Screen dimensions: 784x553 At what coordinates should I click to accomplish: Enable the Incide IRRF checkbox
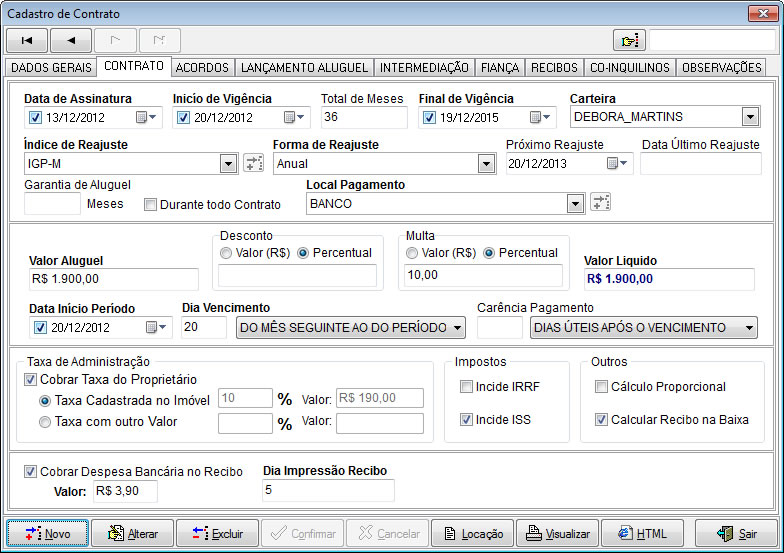[466, 387]
